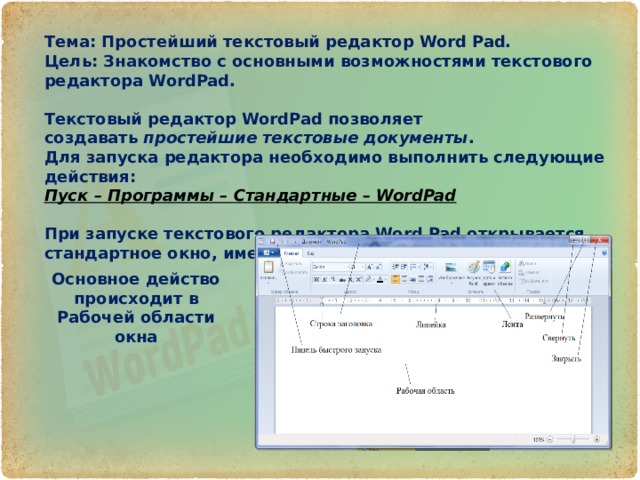Viewport: 640px width, 480px height.
Task: Click the Grow font button
Action: [x=370, y=267]
